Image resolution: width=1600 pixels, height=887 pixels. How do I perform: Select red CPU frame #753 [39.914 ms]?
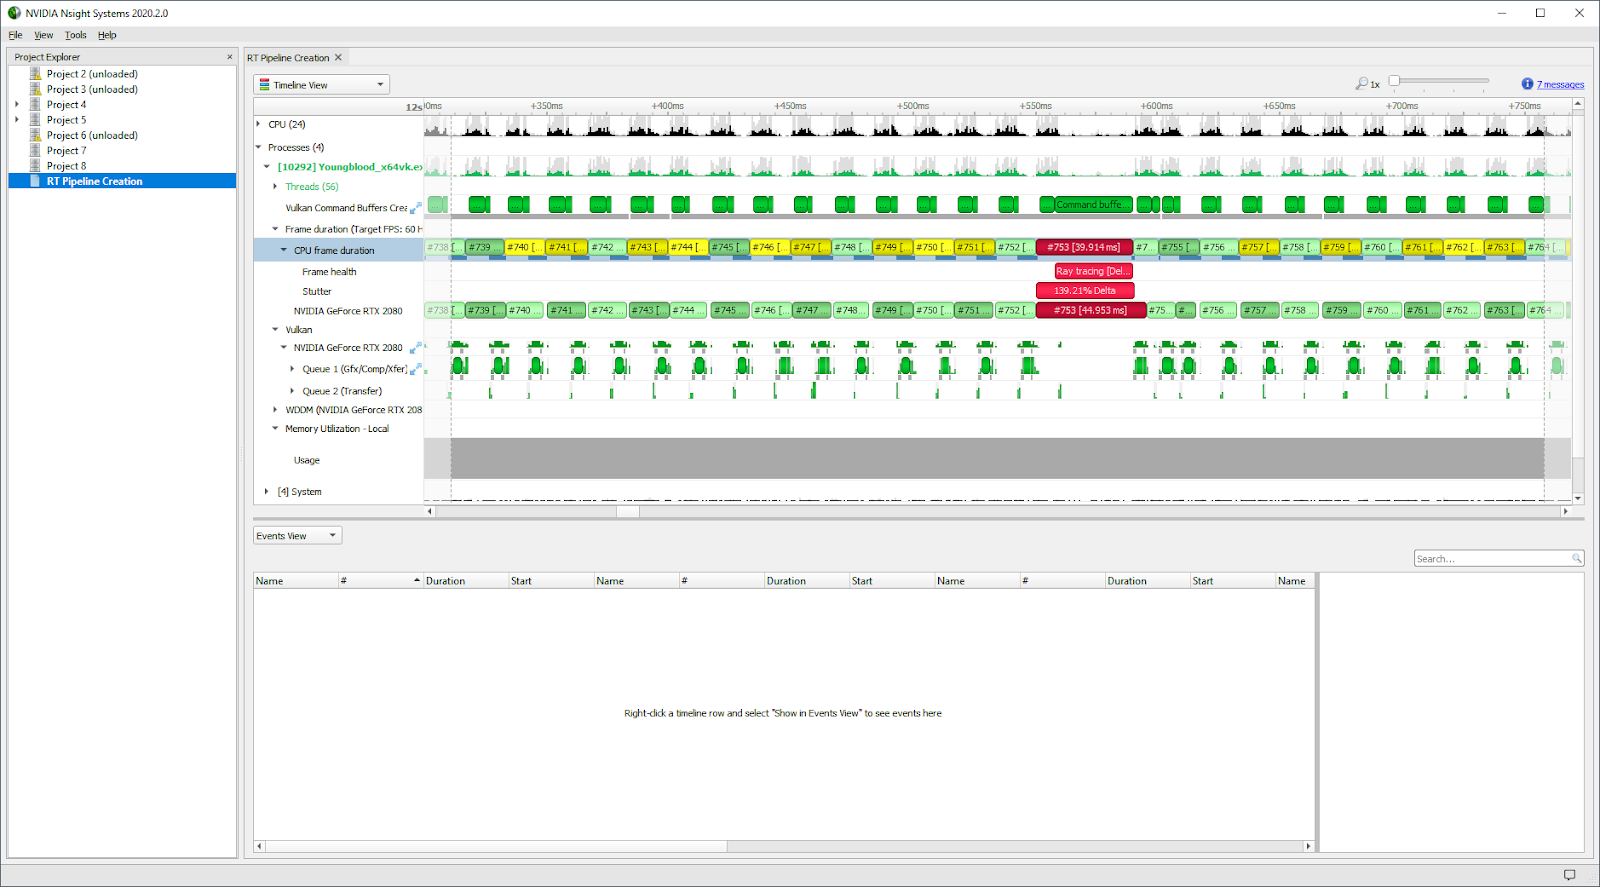pyautogui.click(x=1084, y=247)
